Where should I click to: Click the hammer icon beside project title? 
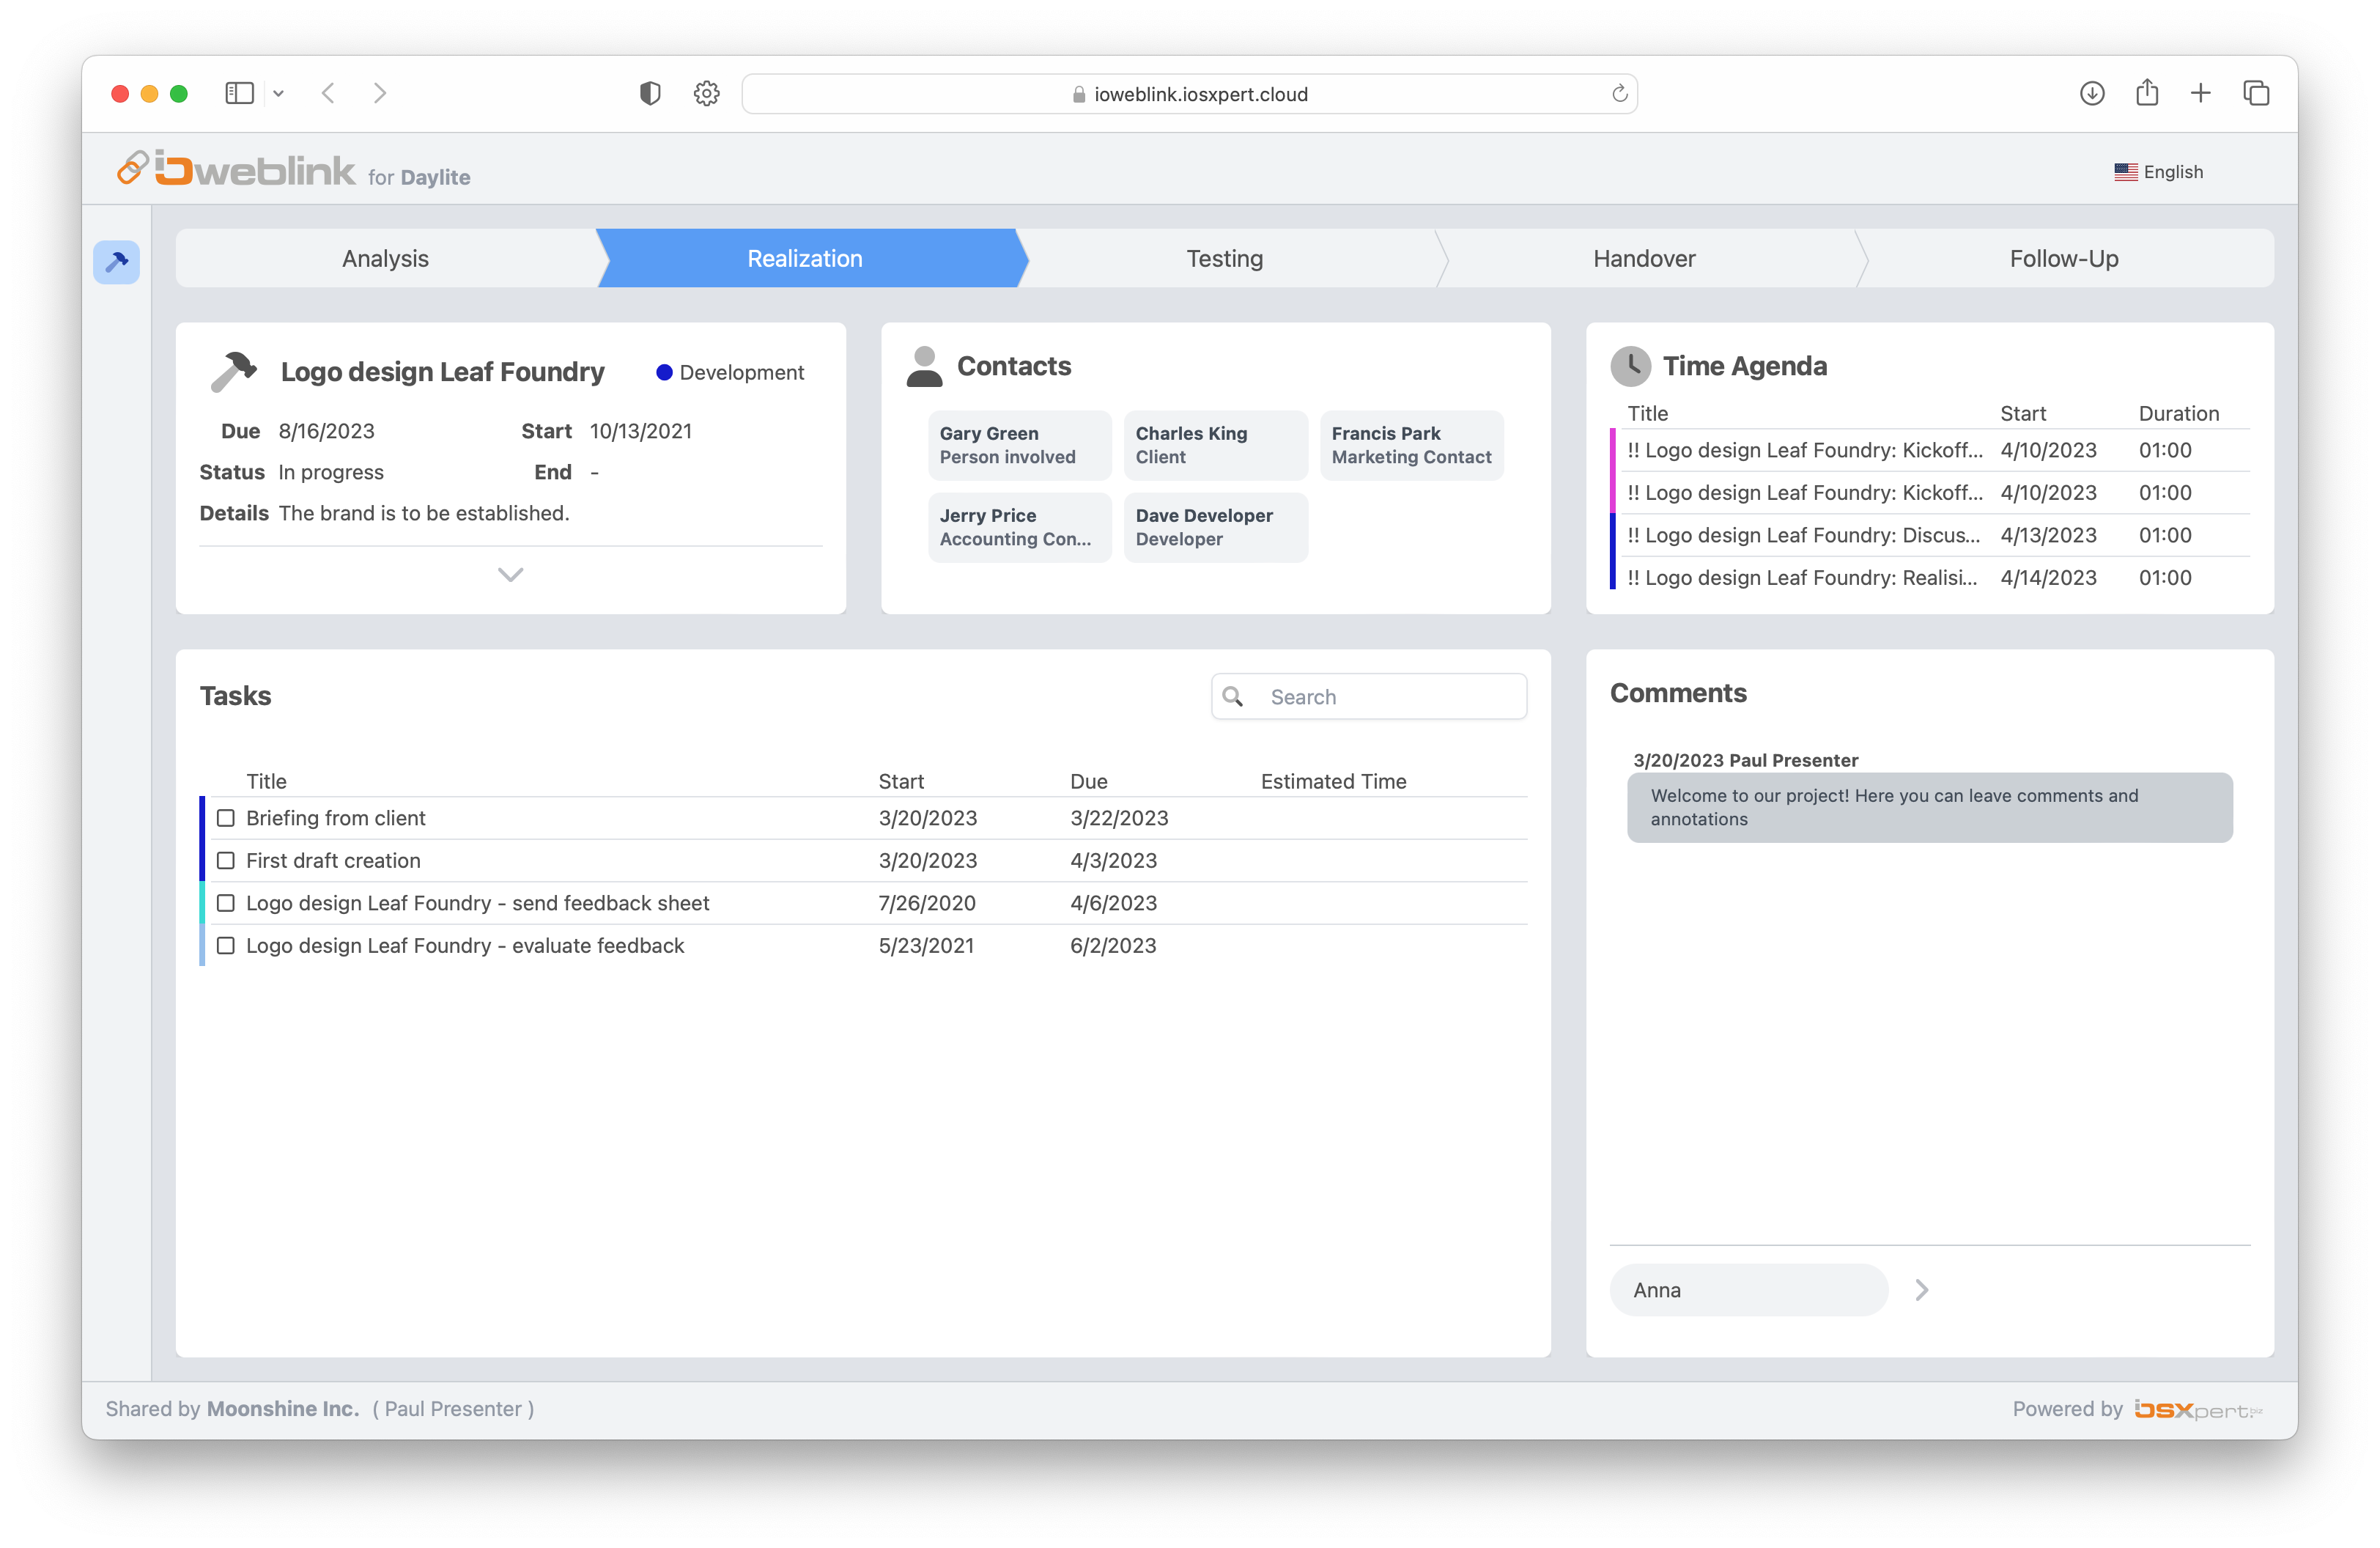point(234,371)
